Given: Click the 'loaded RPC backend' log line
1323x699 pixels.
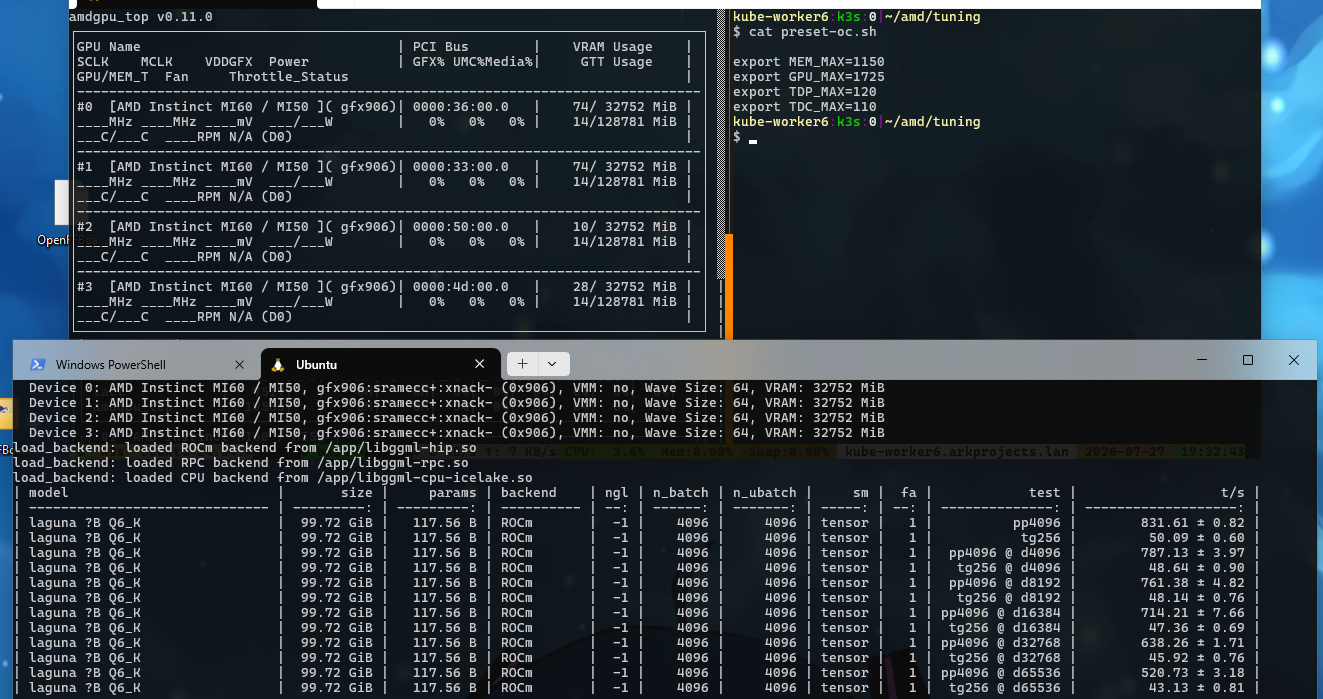Looking at the screenshot, I should click(x=241, y=463).
